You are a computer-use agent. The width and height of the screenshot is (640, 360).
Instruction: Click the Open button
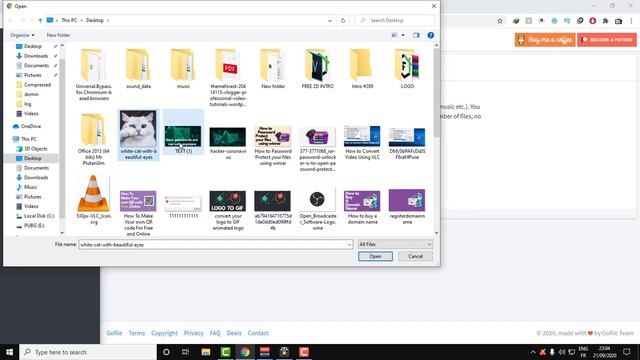pos(375,256)
